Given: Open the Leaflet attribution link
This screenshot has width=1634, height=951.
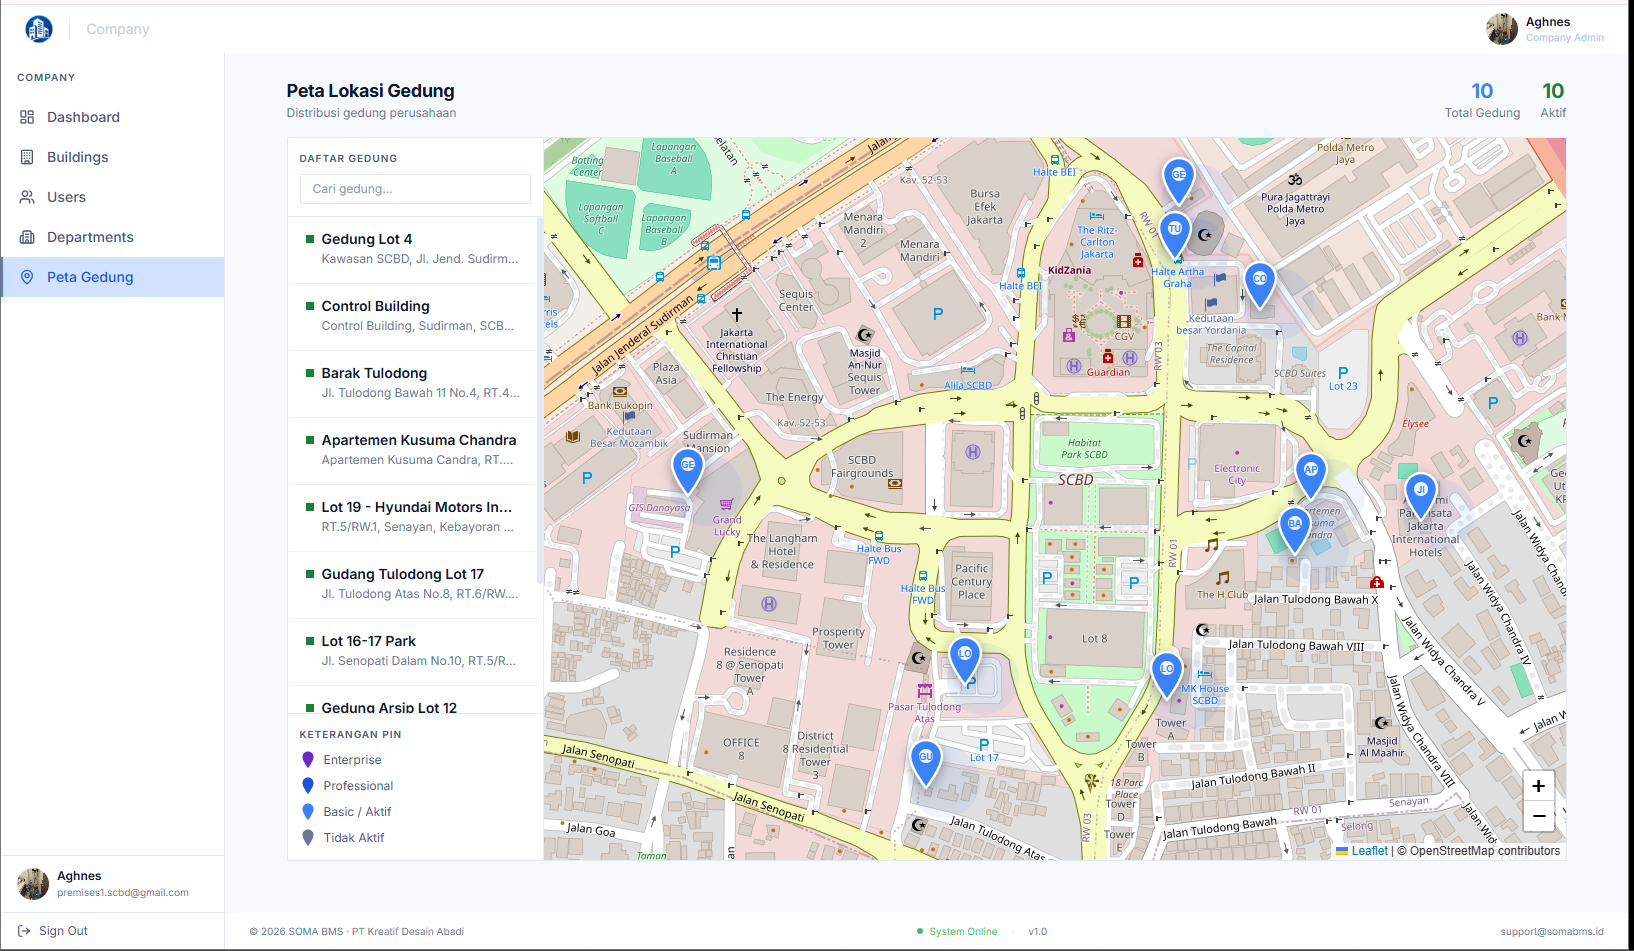Looking at the screenshot, I should tap(1362, 851).
